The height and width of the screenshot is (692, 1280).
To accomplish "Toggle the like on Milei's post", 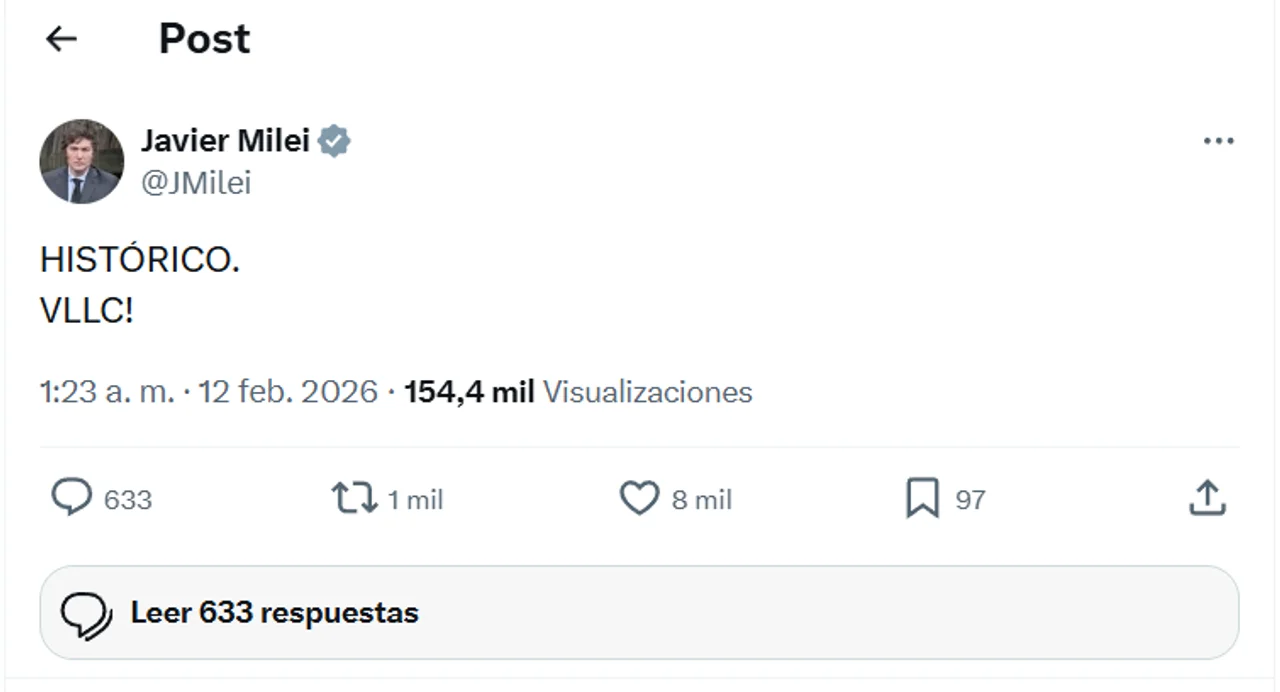I will pos(639,498).
